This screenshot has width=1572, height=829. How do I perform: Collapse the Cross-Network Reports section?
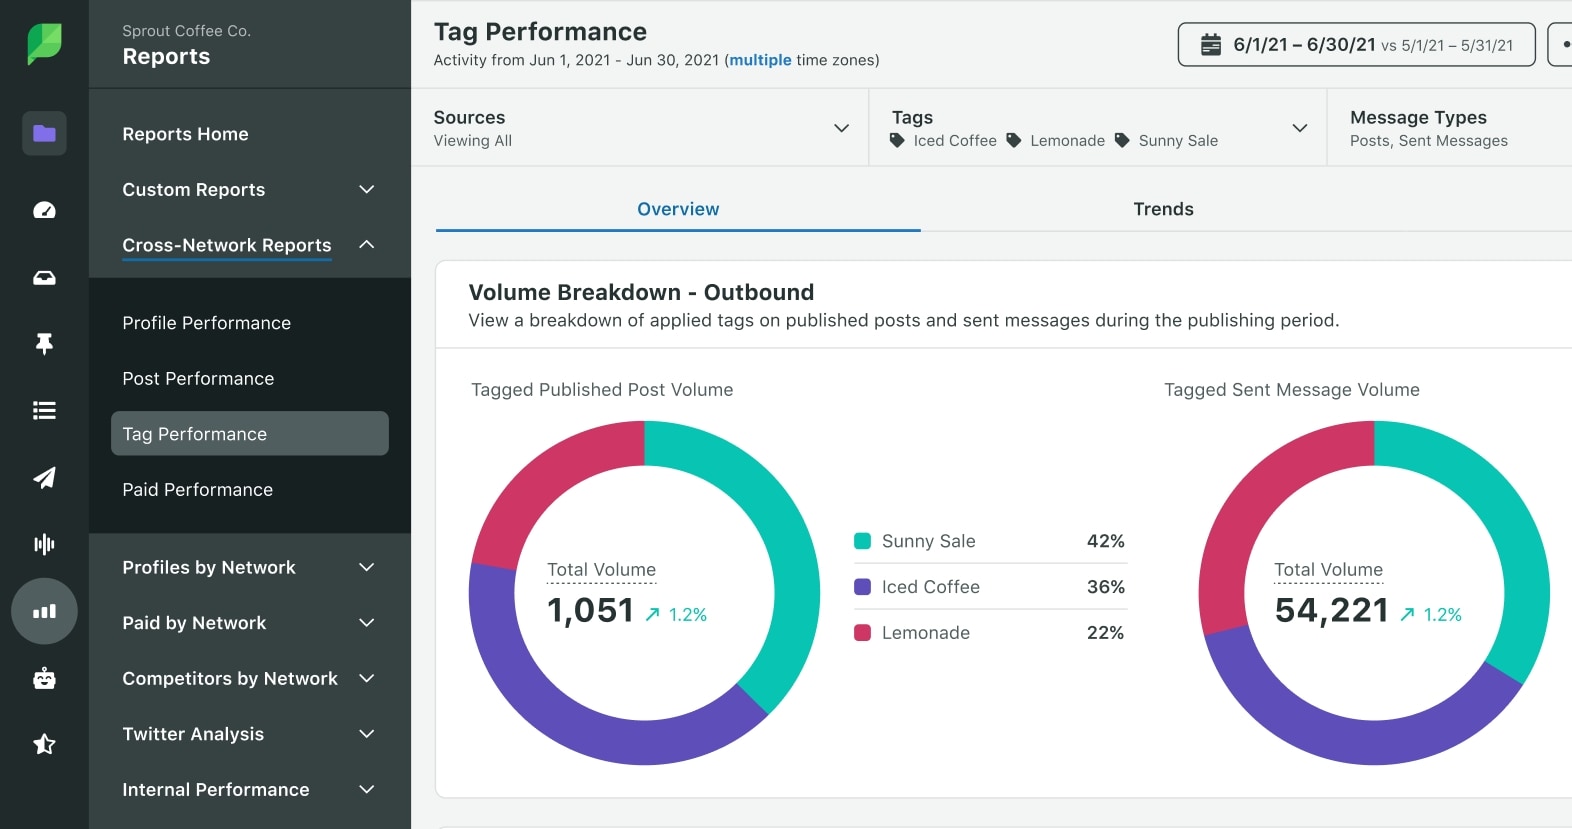tap(367, 245)
